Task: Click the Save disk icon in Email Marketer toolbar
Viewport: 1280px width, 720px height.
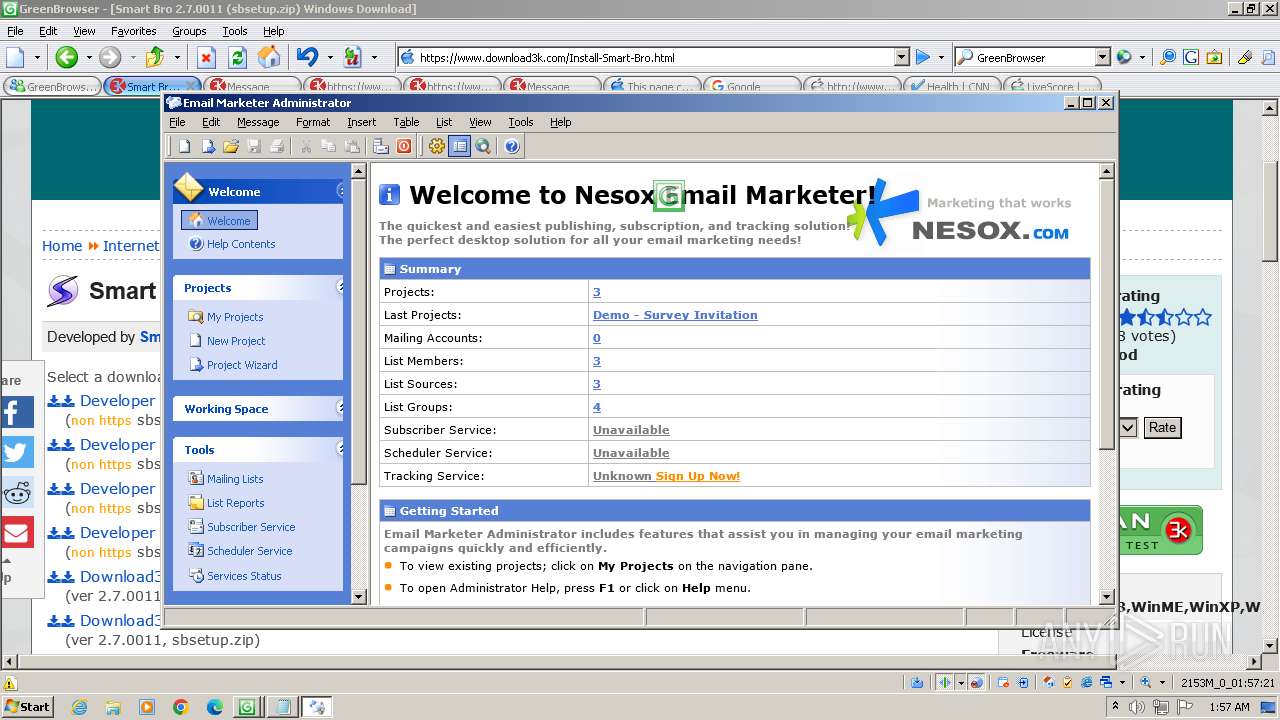Action: (x=254, y=146)
